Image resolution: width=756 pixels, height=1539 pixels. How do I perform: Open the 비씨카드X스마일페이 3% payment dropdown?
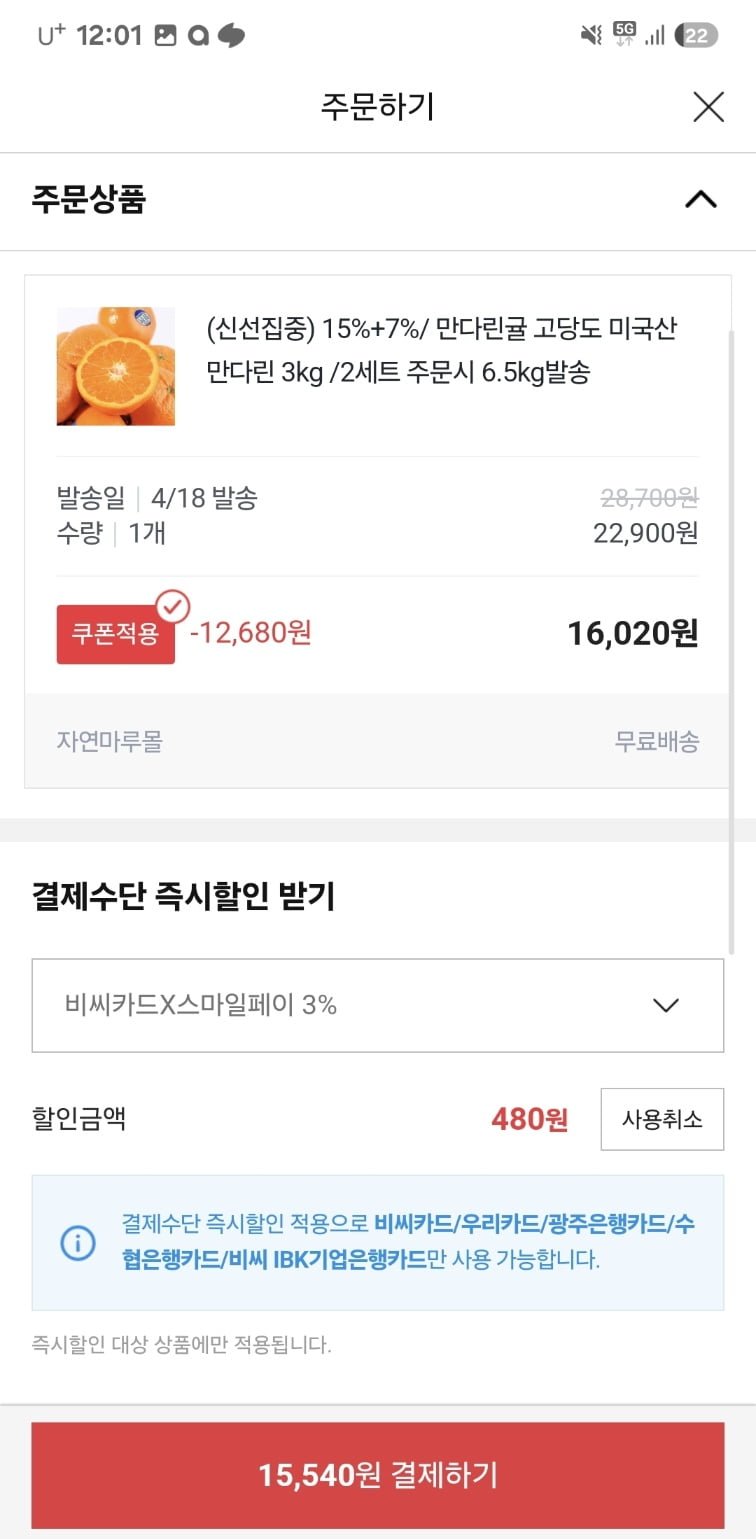(377, 1005)
